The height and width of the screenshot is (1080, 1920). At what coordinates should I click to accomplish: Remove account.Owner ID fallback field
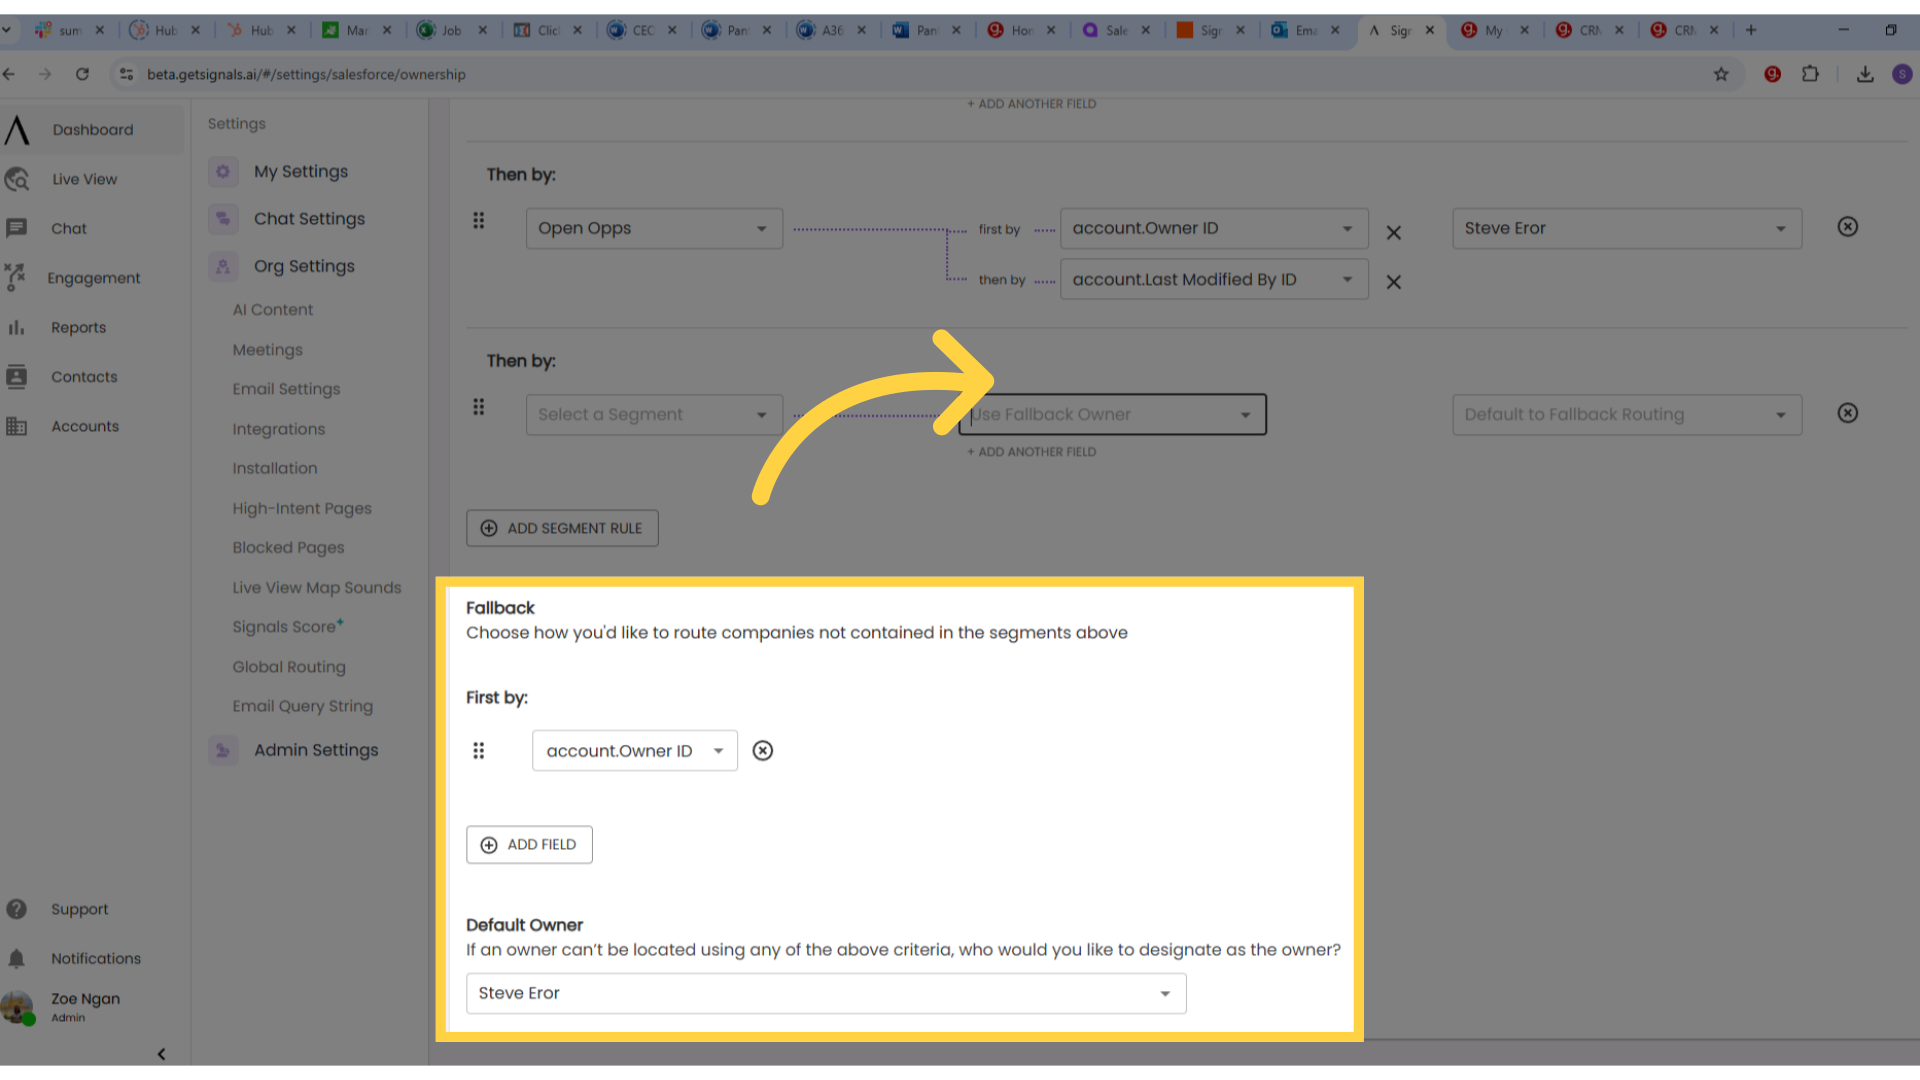click(764, 750)
